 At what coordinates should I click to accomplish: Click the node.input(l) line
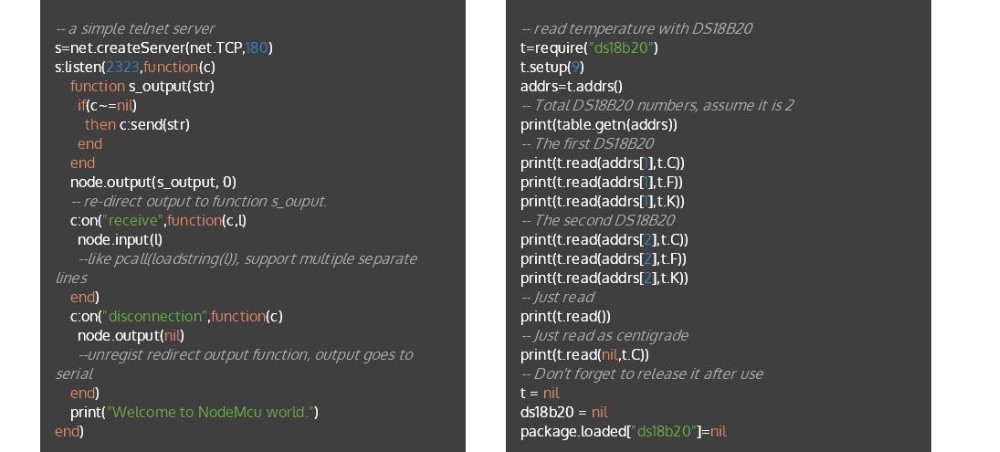coord(120,240)
